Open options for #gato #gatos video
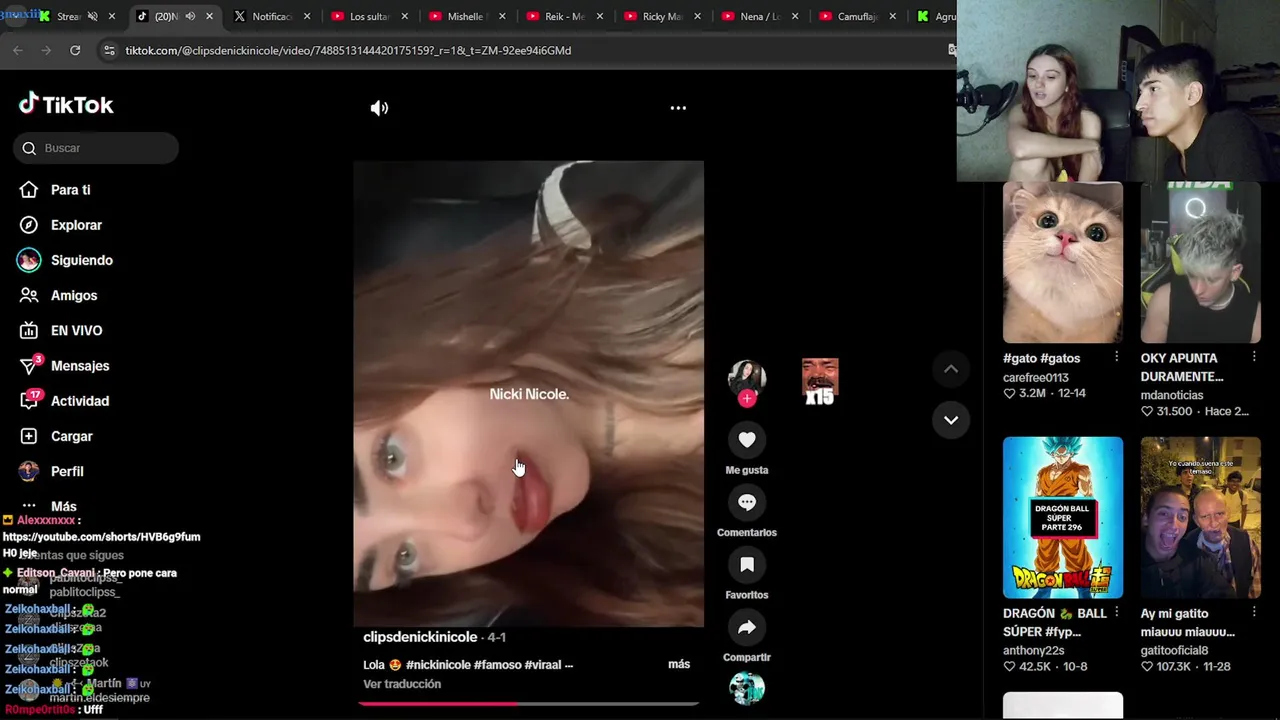The image size is (1280, 720). point(1116,358)
